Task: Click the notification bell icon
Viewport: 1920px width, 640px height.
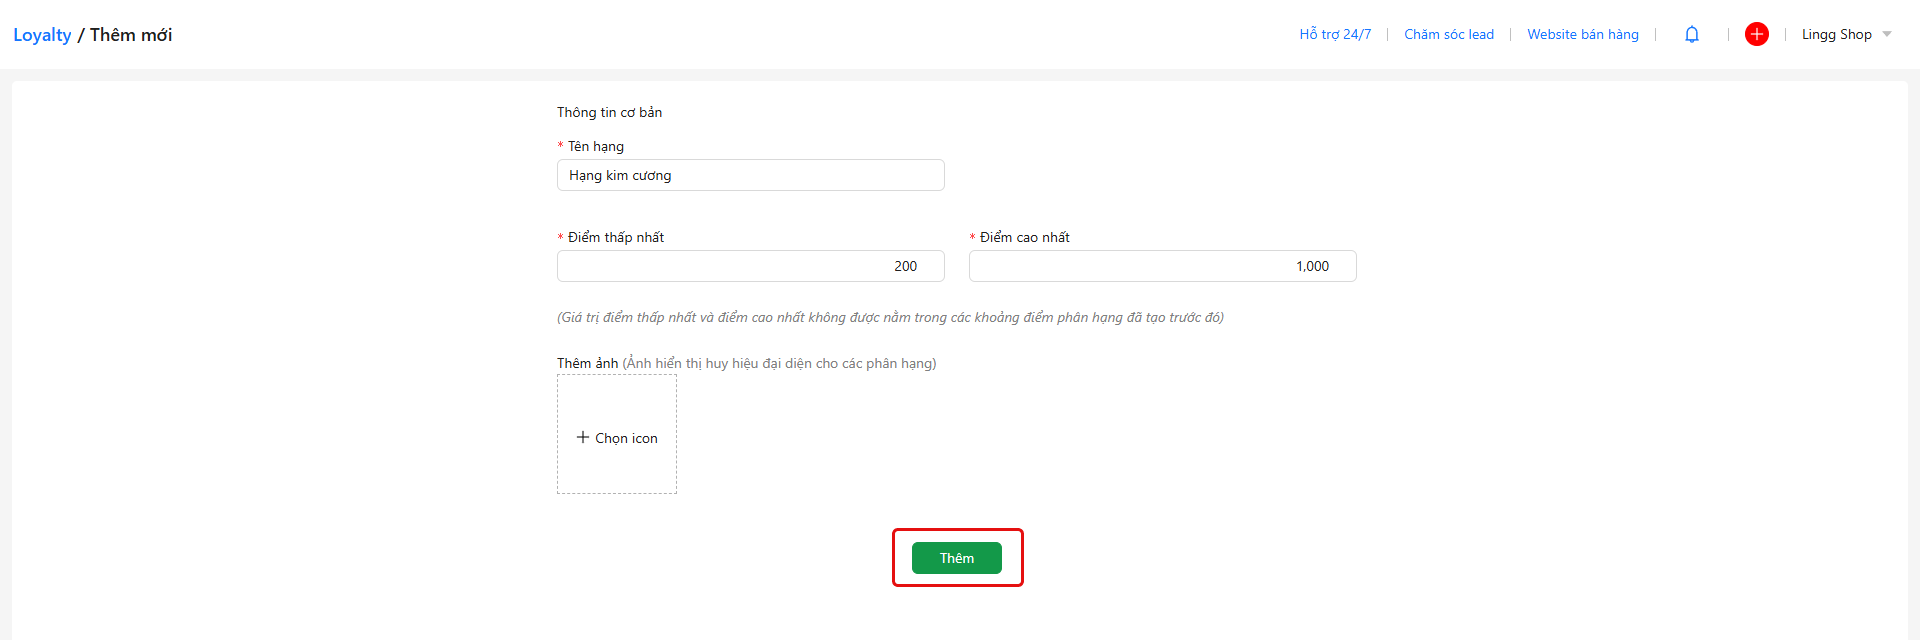Action: (1692, 34)
